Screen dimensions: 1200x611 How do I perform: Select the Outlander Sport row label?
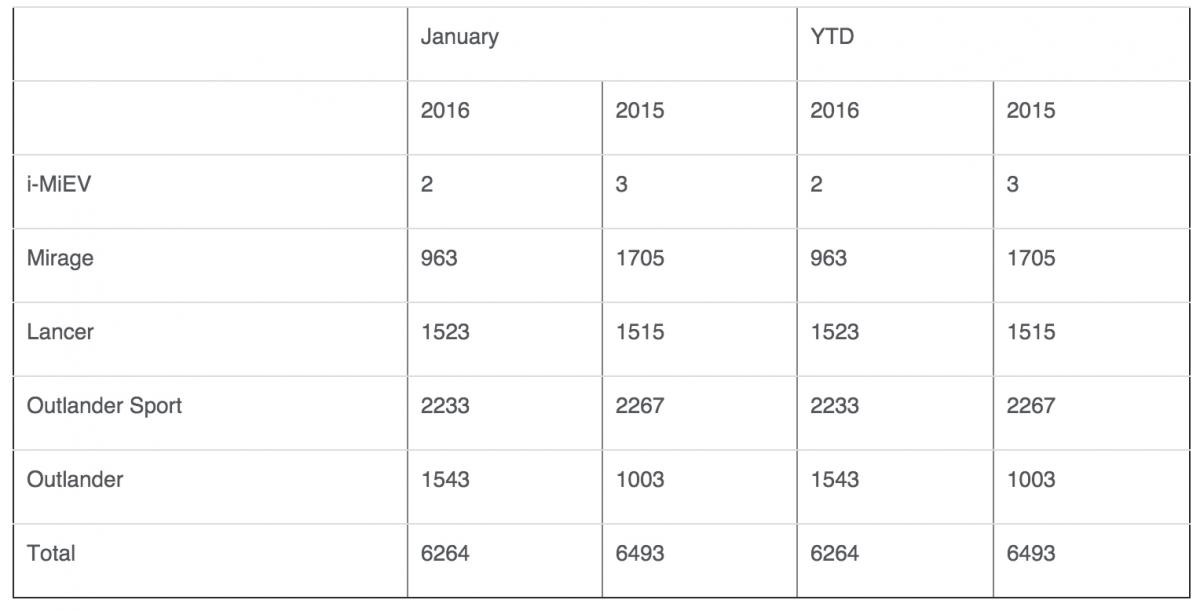104,406
